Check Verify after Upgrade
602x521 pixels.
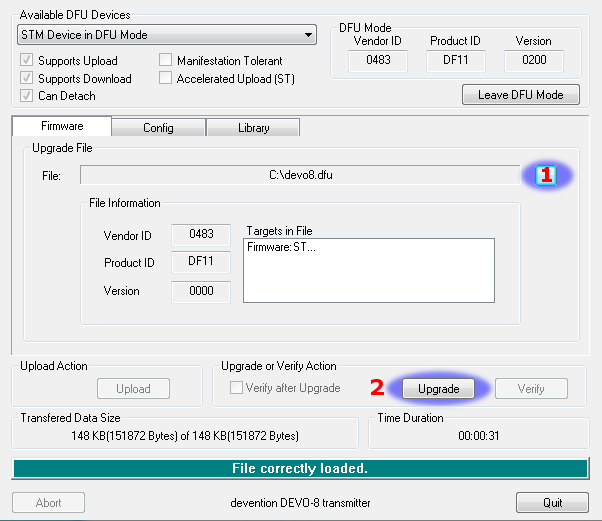tap(236, 388)
